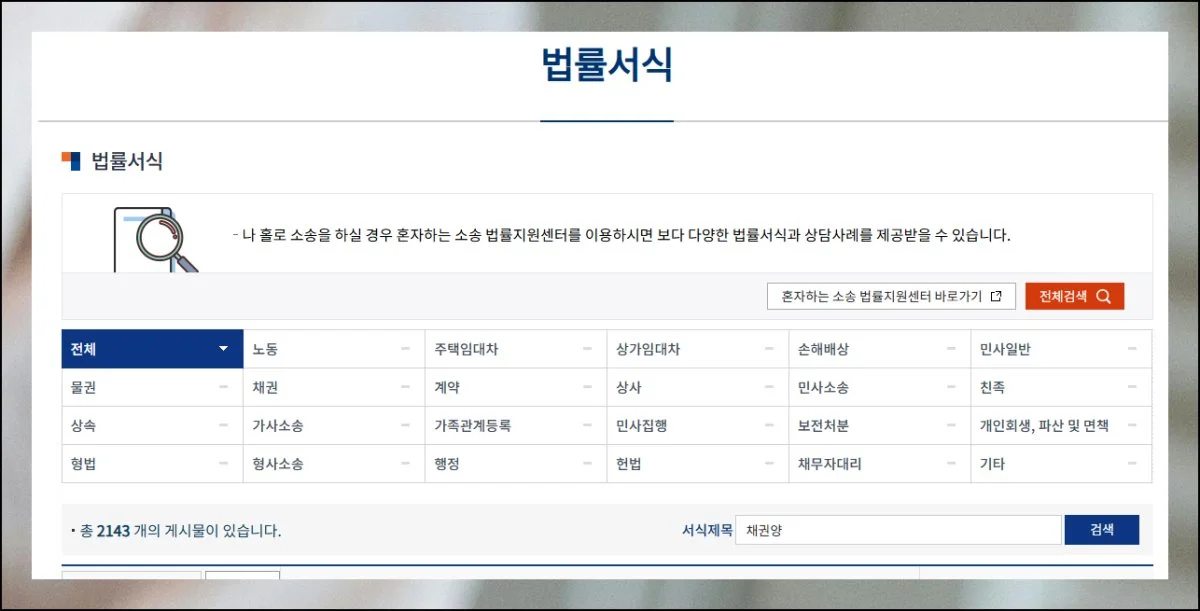The width and height of the screenshot is (1200, 611).
Task: Click the magnifying glass document illustration
Action: (x=155, y=240)
